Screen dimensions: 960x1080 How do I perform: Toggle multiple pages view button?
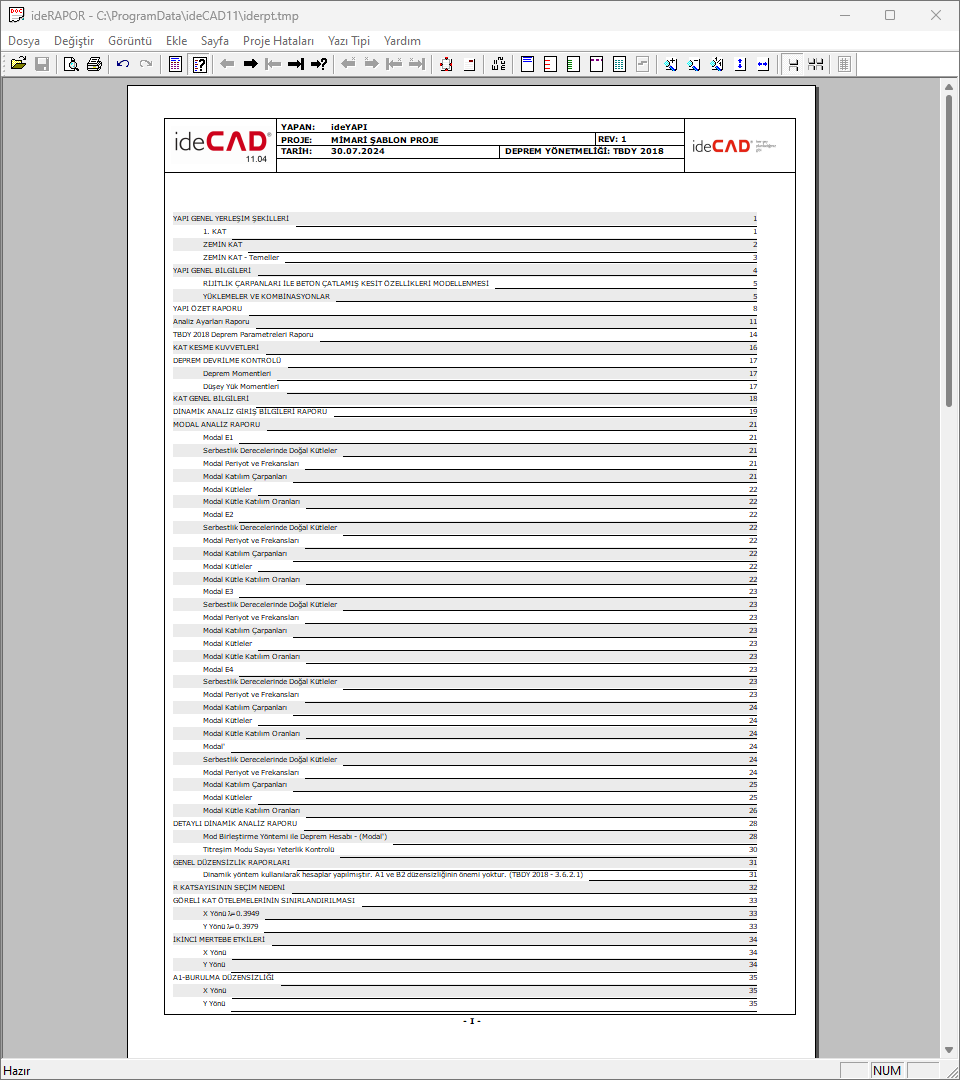[816, 64]
